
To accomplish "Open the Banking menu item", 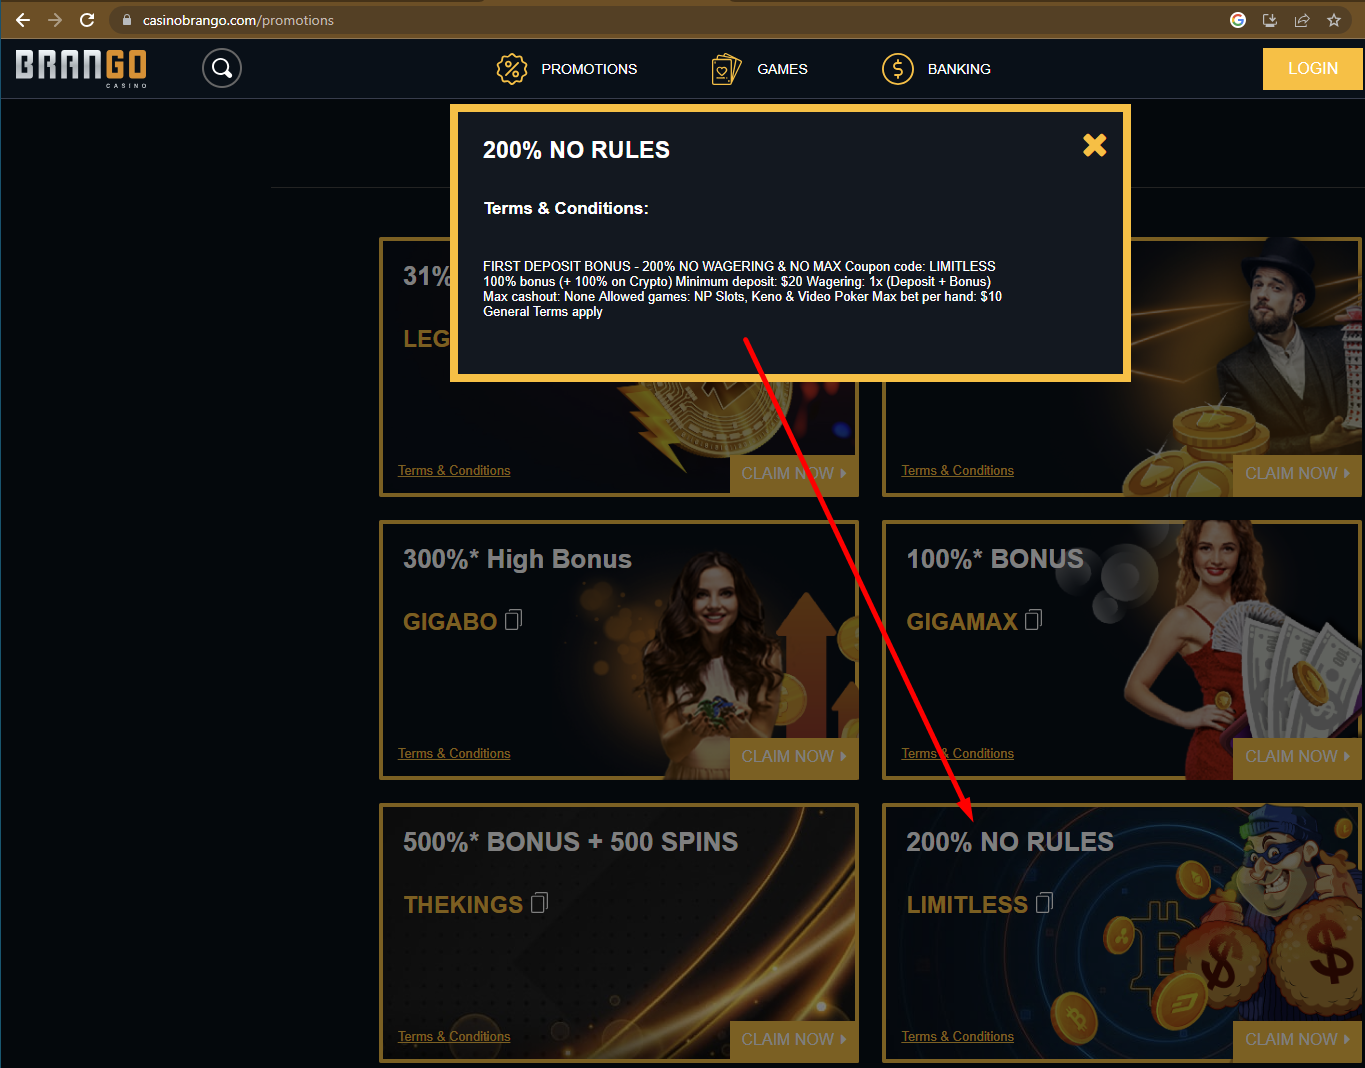I will click(936, 69).
